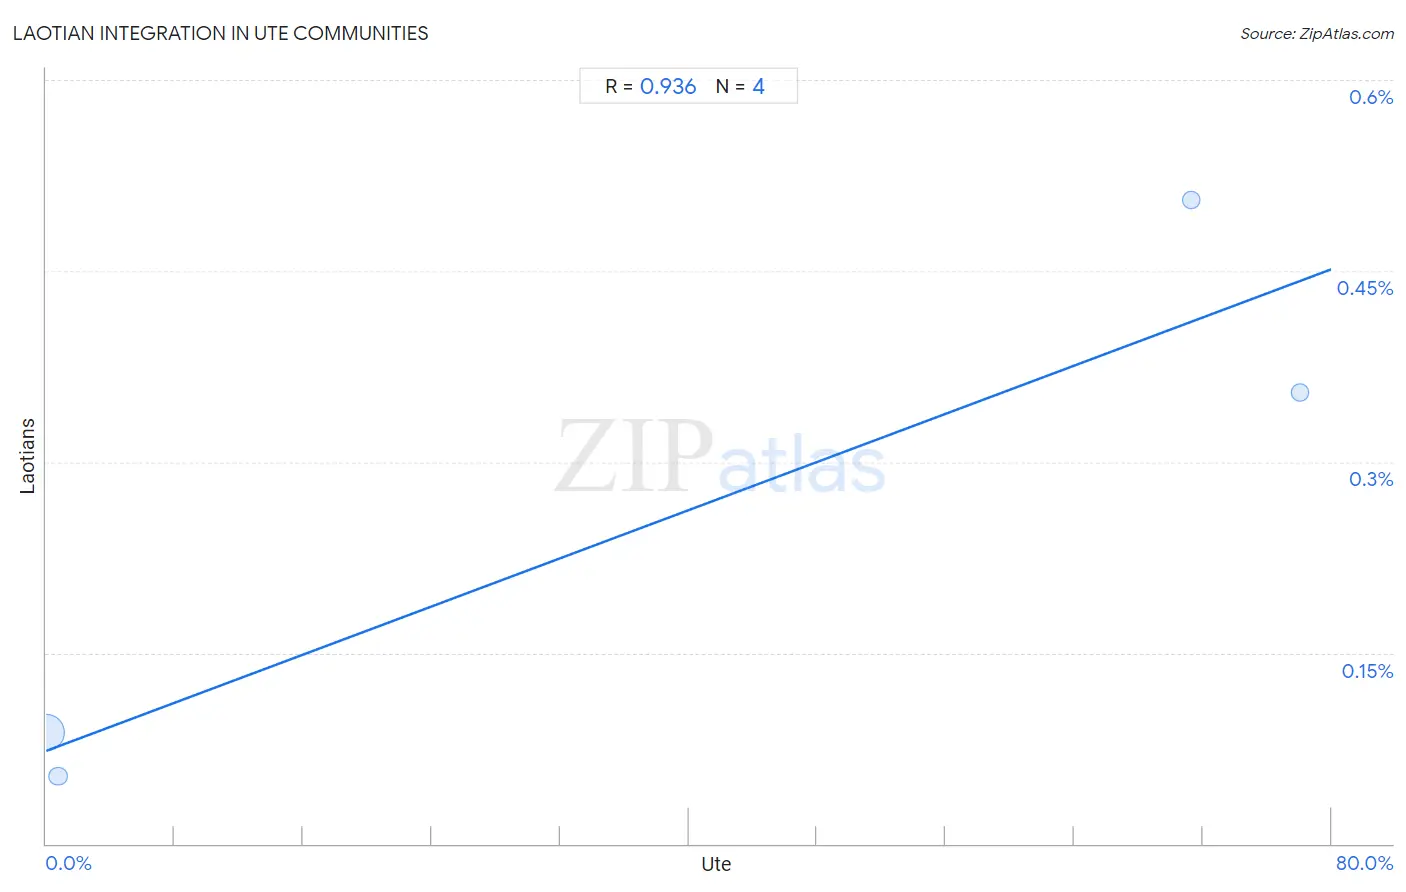Viewport: 1406px width, 892px height.
Task: Click the Ute x-axis label
Action: coord(716,864)
